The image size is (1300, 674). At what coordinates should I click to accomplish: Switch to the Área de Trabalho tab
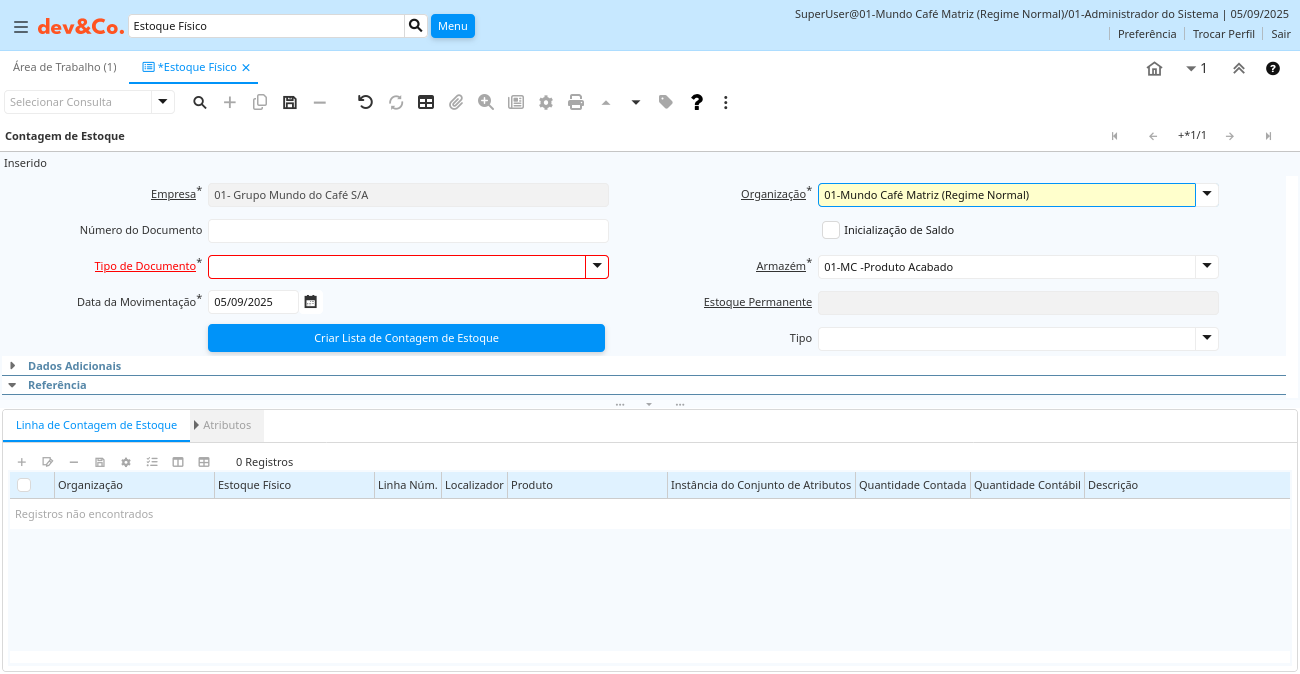[64, 67]
